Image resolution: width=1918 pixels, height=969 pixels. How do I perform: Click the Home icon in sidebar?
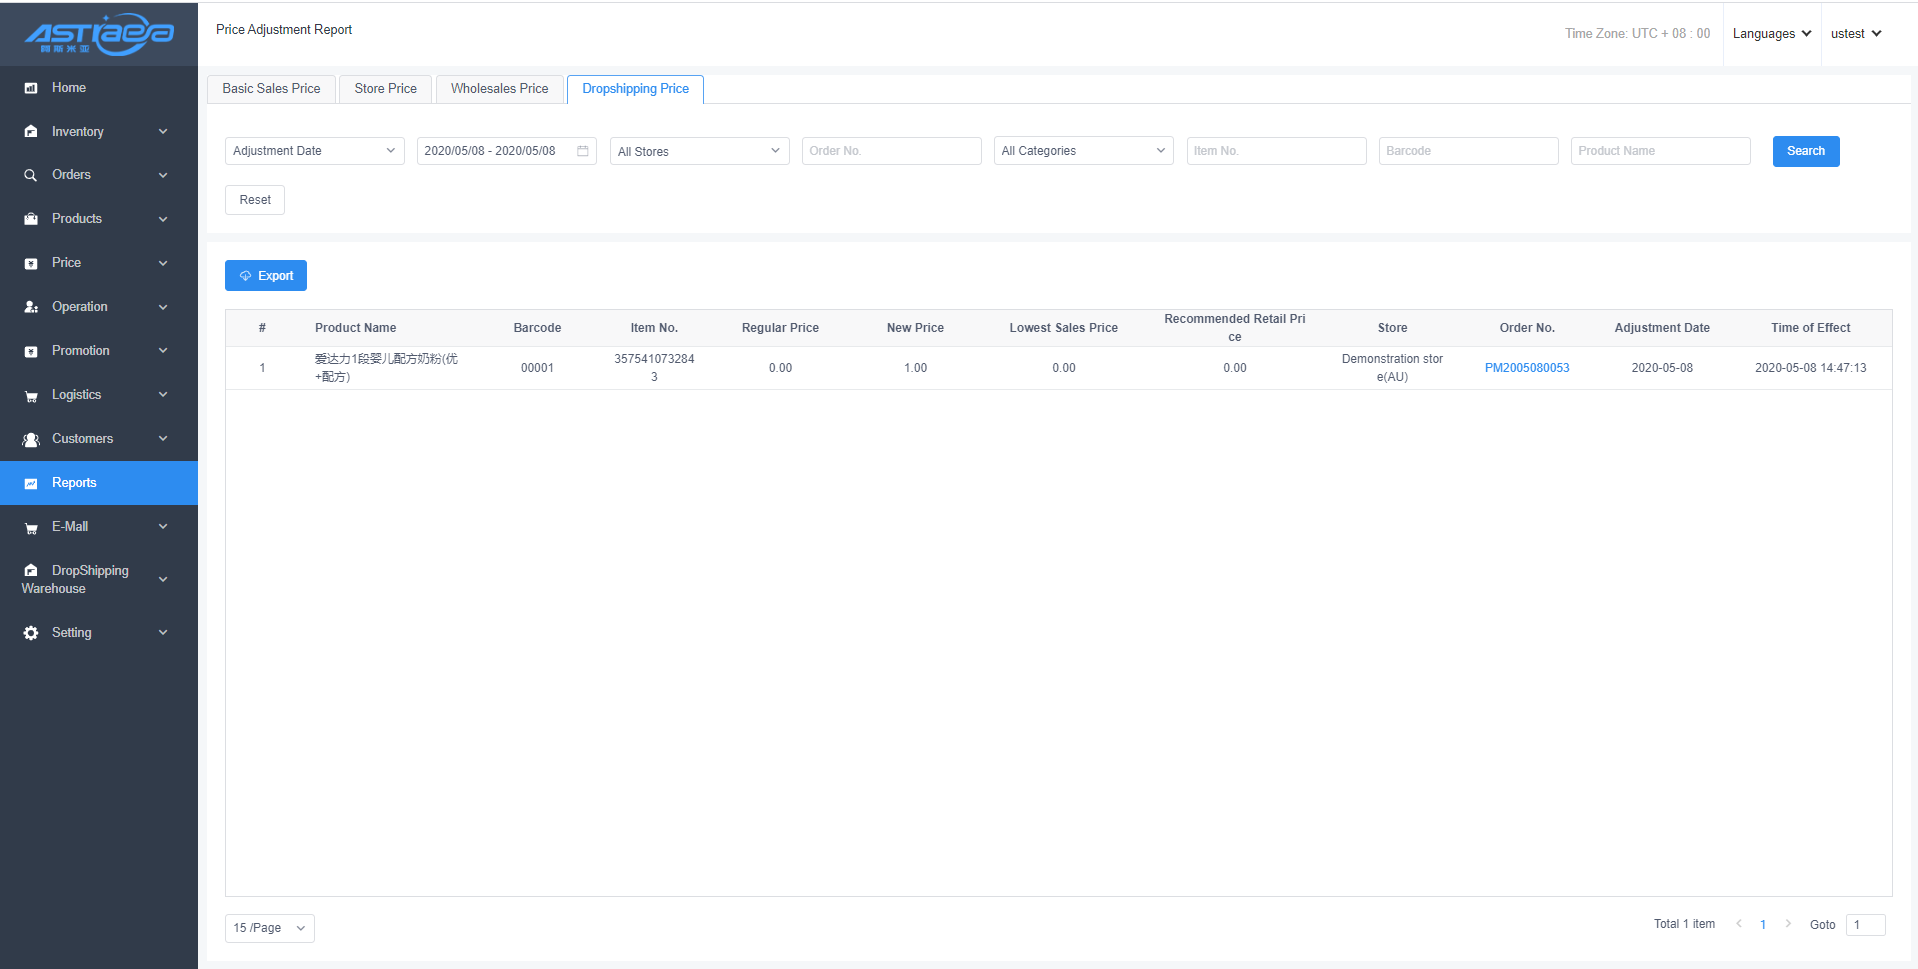tap(31, 88)
